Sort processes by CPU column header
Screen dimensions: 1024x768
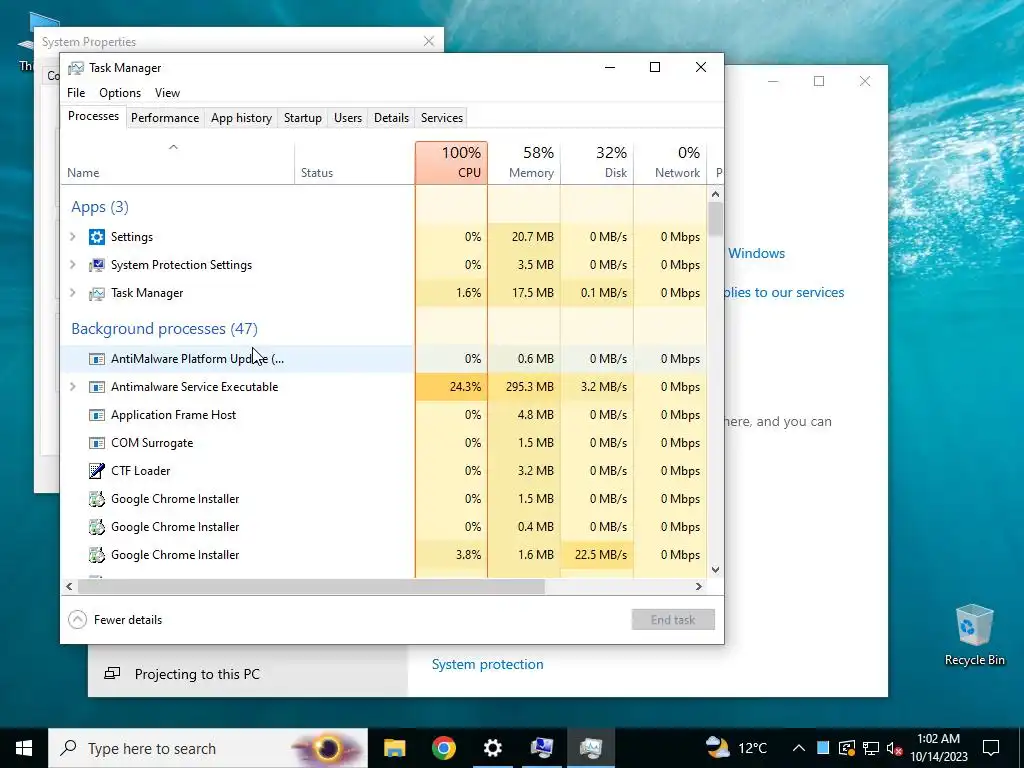[451, 163]
